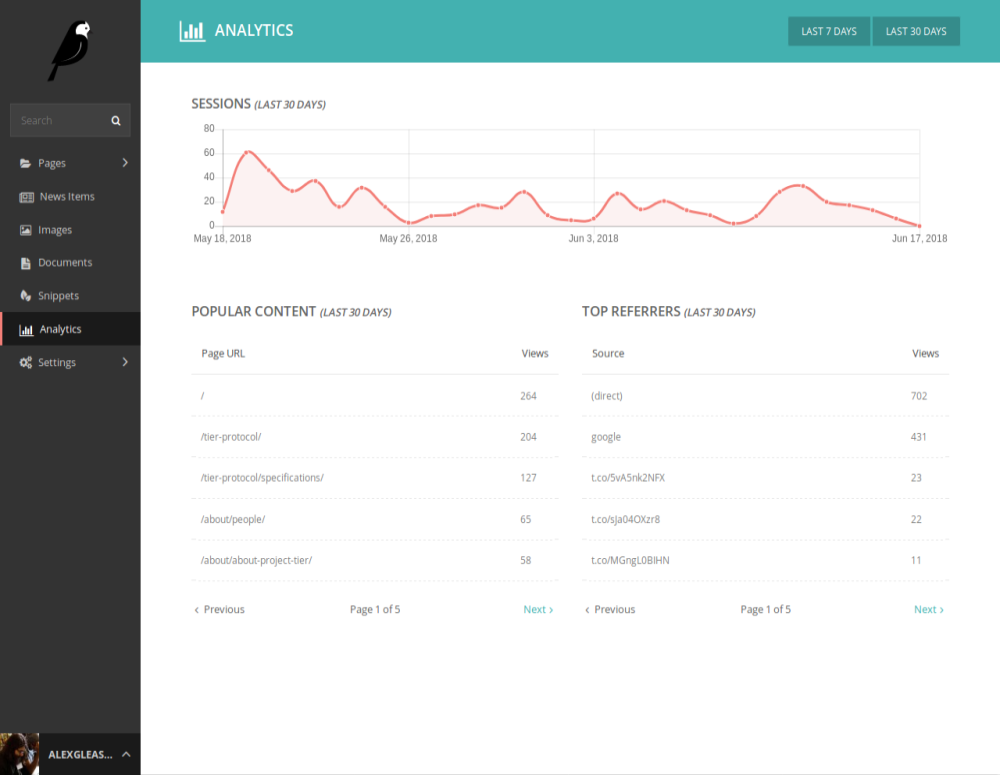Click the search magnifier in the sidebar
1000x775 pixels.
point(118,120)
